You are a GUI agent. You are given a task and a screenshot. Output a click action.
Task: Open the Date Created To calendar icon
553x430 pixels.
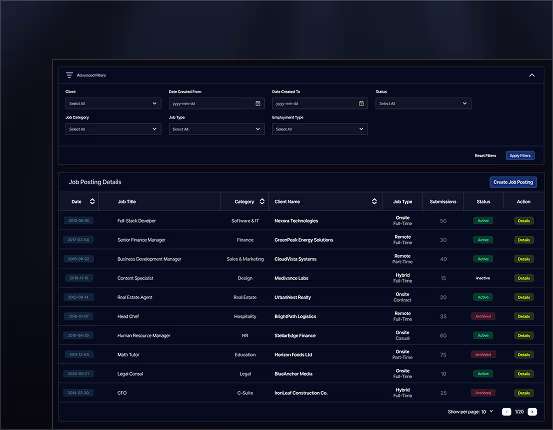click(361, 103)
